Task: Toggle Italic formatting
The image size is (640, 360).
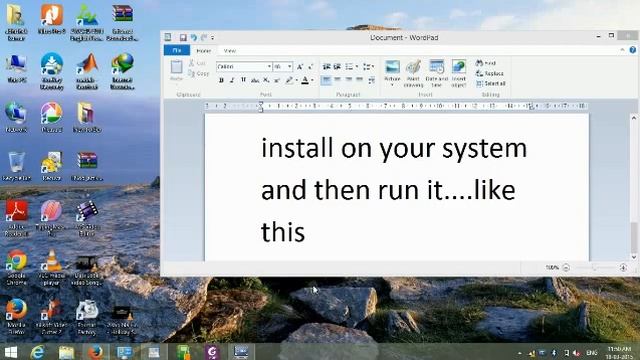Action: tap(232, 80)
